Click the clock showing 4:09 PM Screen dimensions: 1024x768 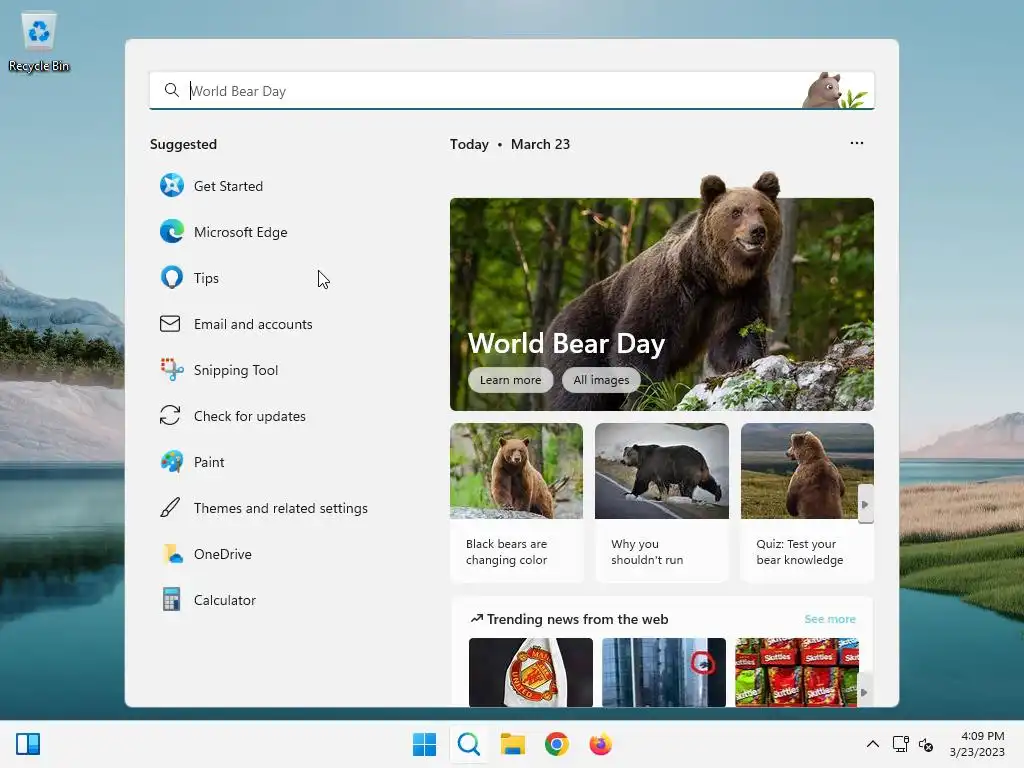[982, 736]
